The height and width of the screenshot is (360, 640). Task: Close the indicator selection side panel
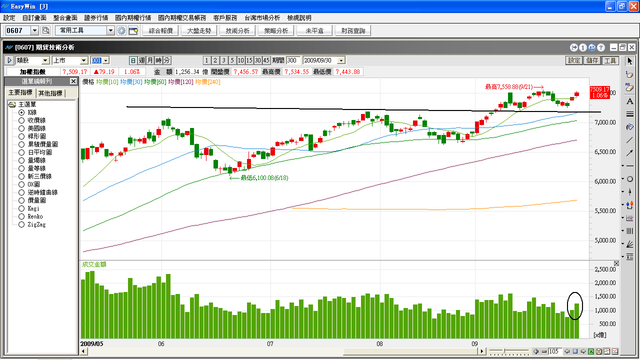pyautogui.click(x=73, y=81)
